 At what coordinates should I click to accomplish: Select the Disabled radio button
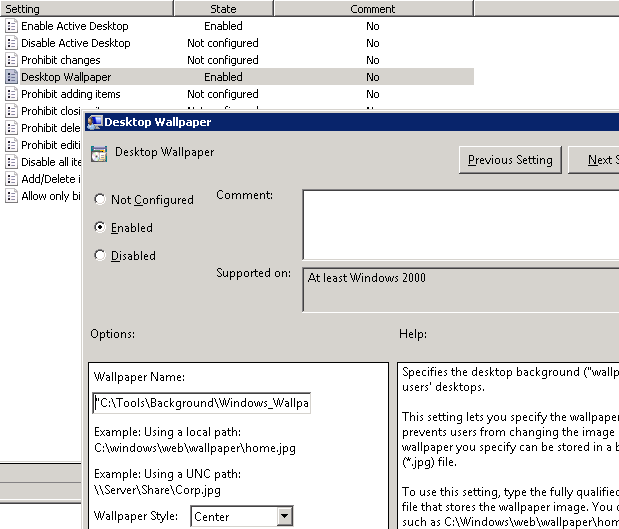[x=100, y=256]
